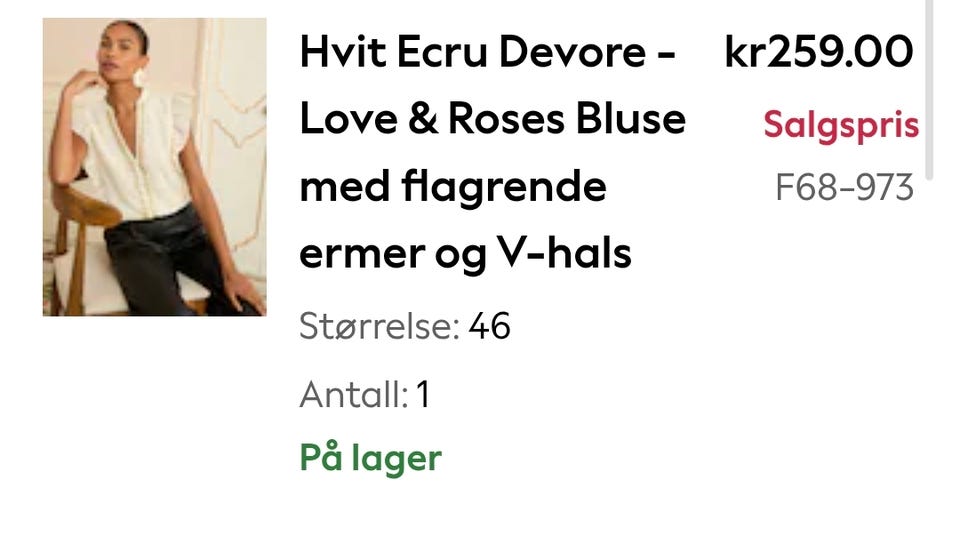Image resolution: width=960 pixels, height=536 pixels.
Task: Click the model's face in product photo
Action: click(x=118, y=50)
